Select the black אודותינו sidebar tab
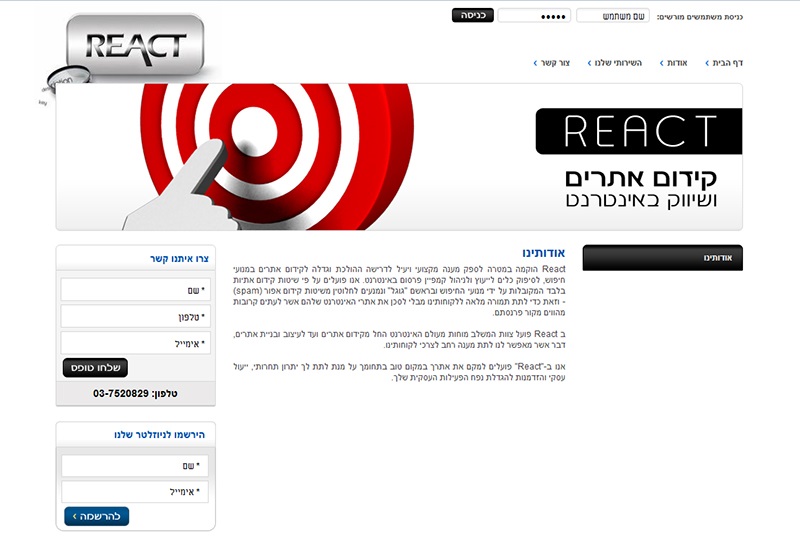Screen dimensions: 800x560 tap(662, 258)
